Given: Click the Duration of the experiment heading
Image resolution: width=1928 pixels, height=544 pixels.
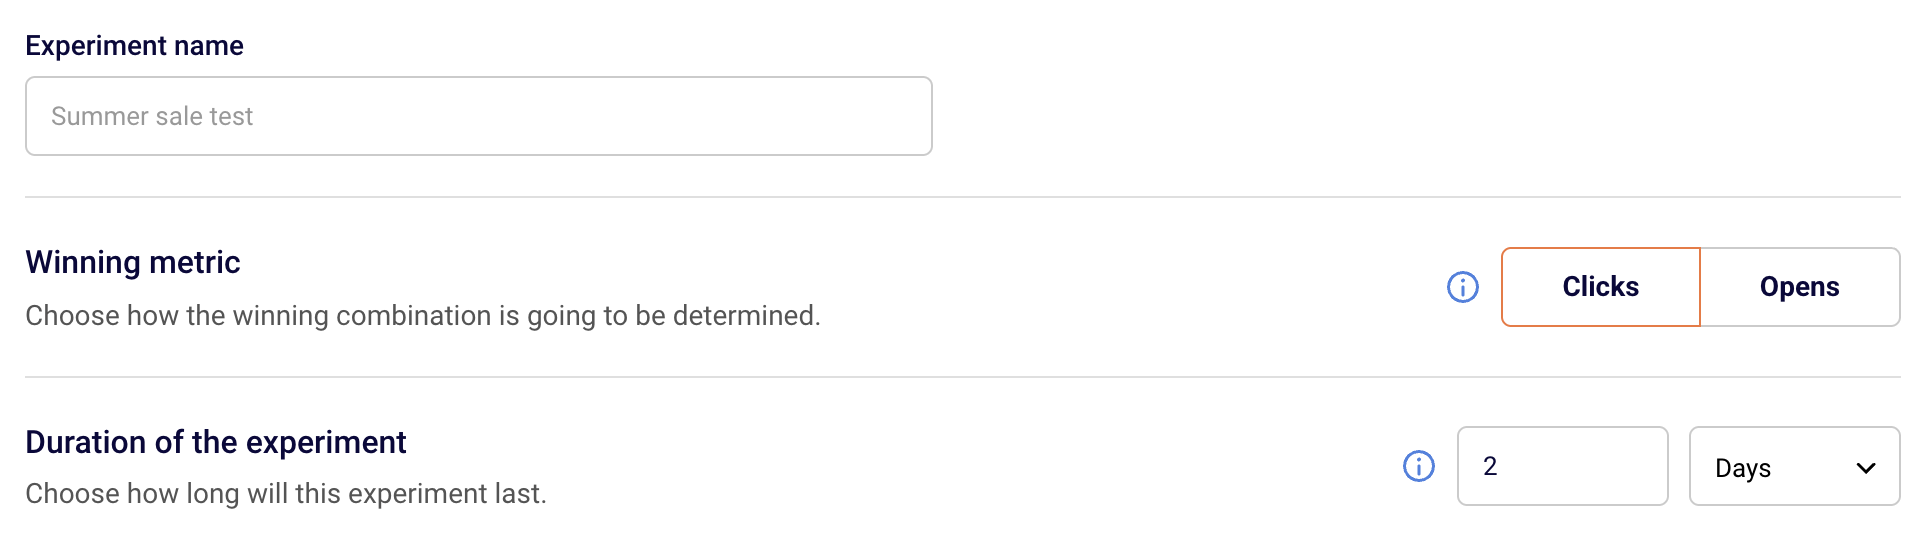Looking at the screenshot, I should (x=216, y=442).
